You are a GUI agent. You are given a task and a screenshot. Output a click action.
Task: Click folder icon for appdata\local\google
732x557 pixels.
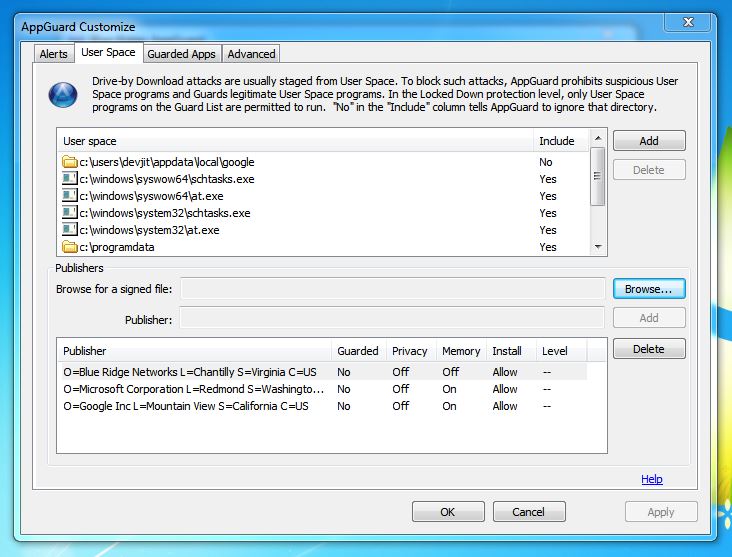tap(70, 162)
